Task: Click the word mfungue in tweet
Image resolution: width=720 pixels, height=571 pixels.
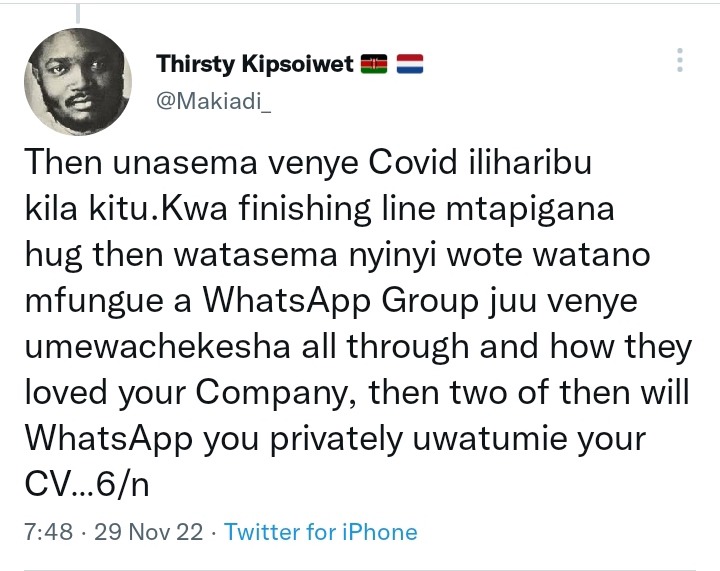Action: tap(94, 301)
